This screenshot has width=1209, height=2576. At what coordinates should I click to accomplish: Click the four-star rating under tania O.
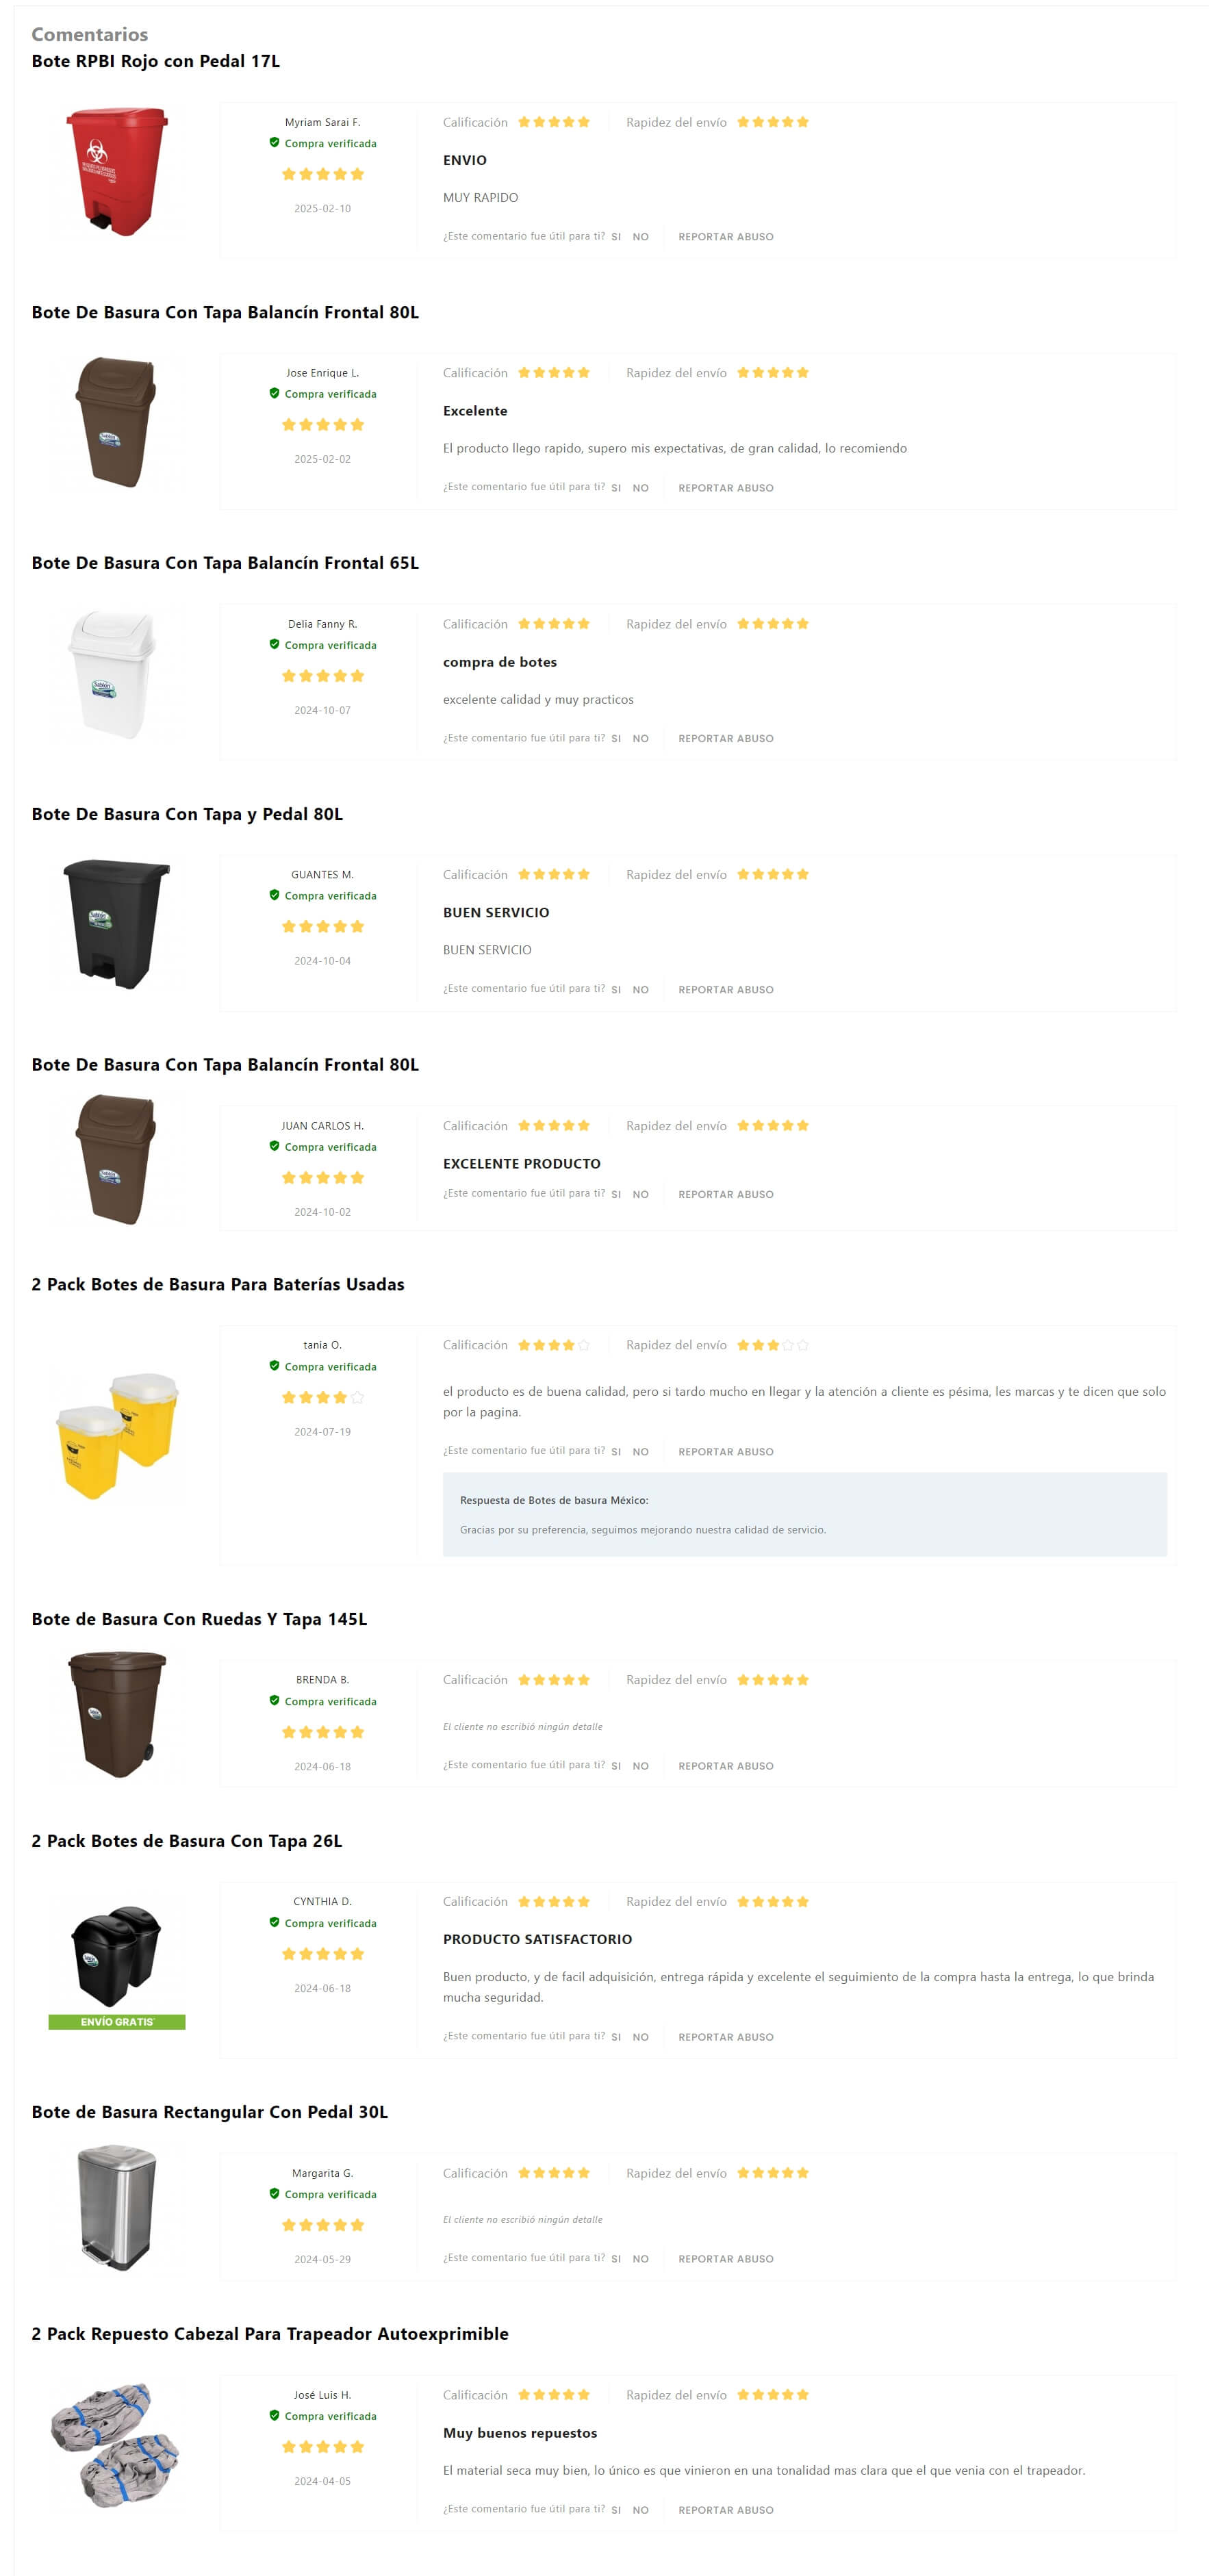[323, 1397]
